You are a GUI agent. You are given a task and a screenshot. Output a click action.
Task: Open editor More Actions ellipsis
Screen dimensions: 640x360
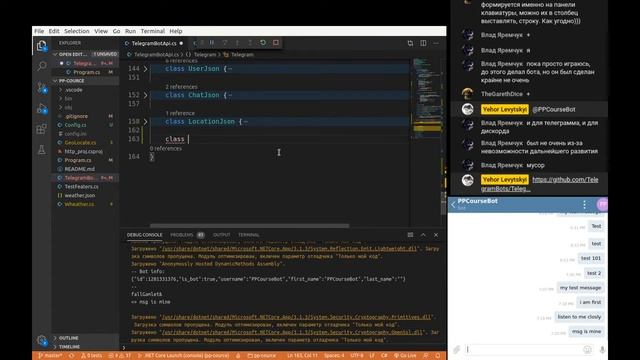point(436,43)
